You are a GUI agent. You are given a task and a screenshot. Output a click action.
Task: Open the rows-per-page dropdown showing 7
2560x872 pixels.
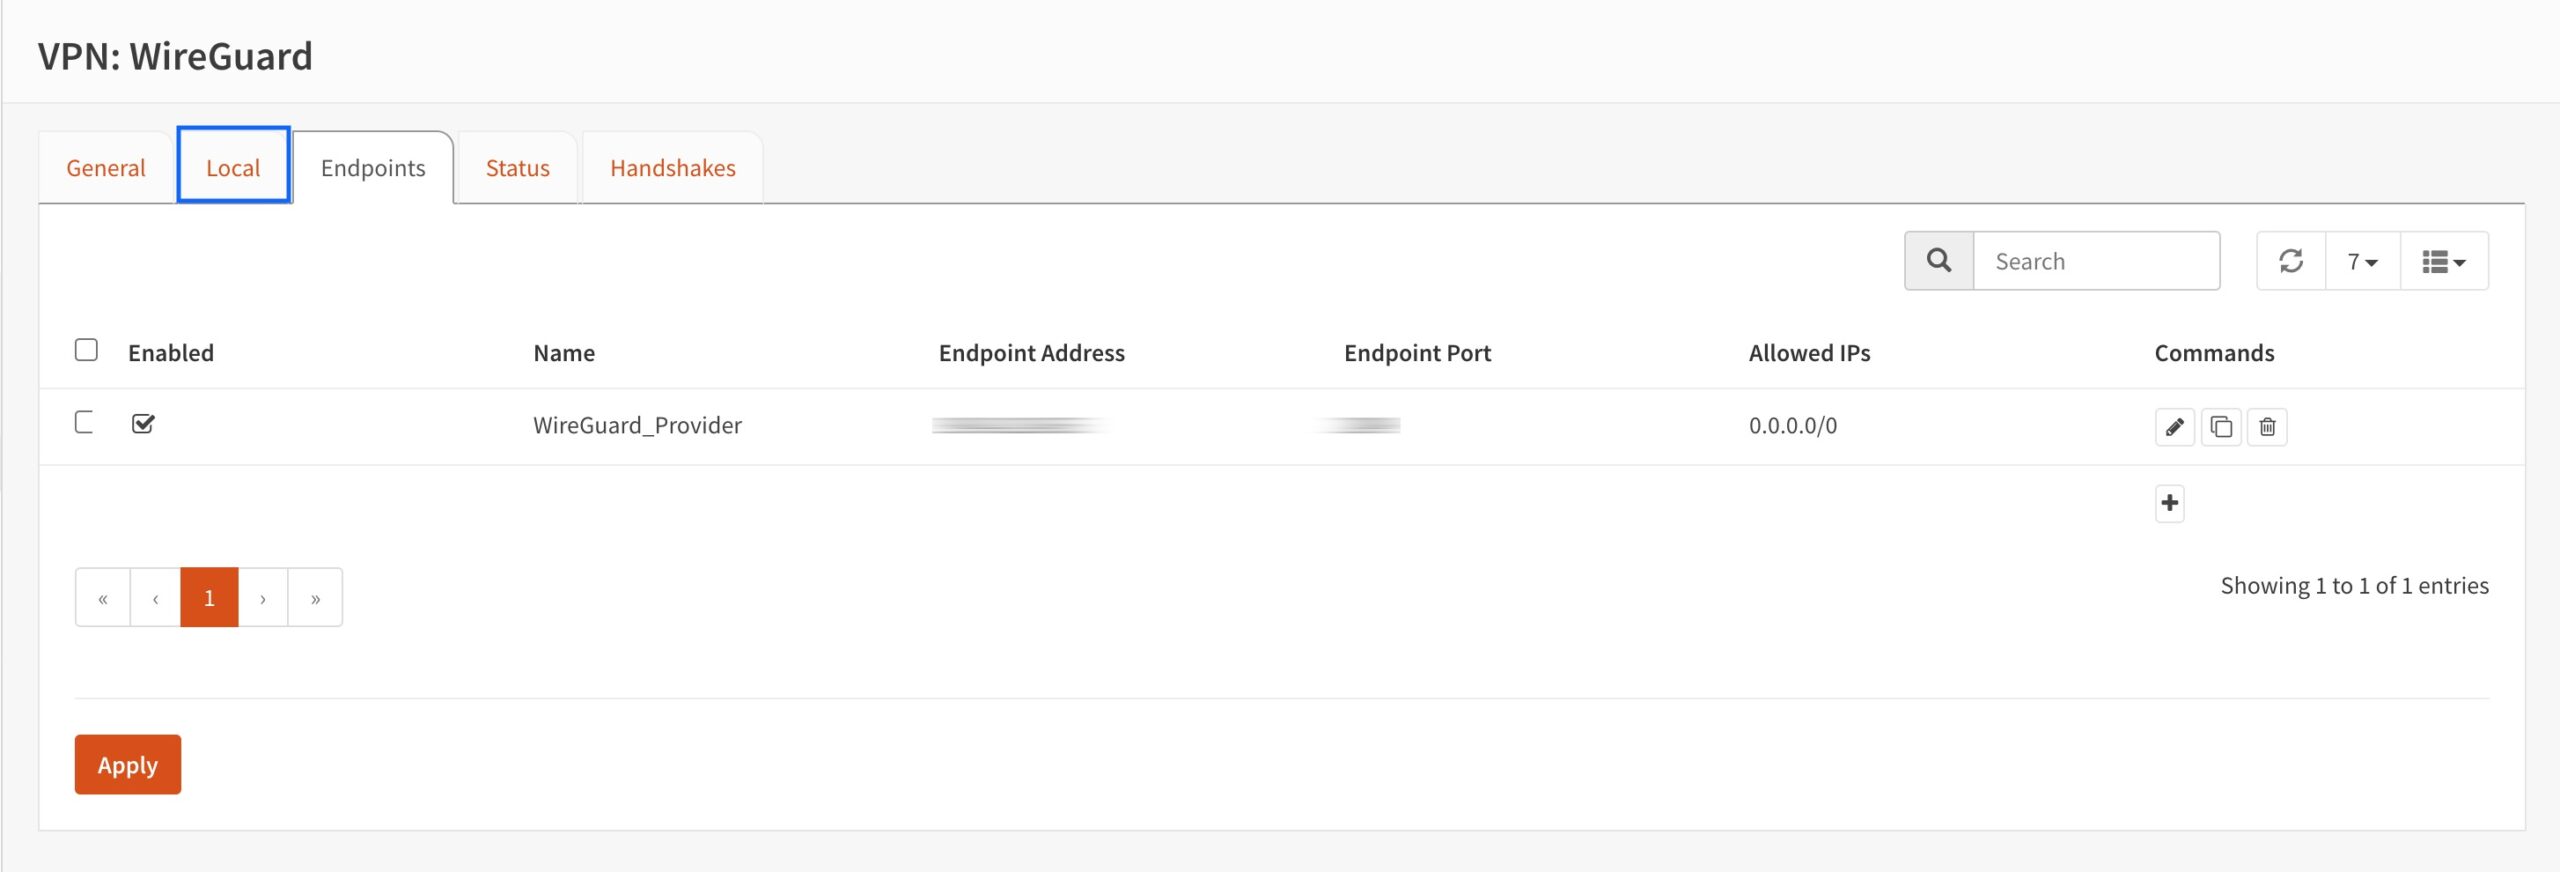pyautogui.click(x=2362, y=261)
